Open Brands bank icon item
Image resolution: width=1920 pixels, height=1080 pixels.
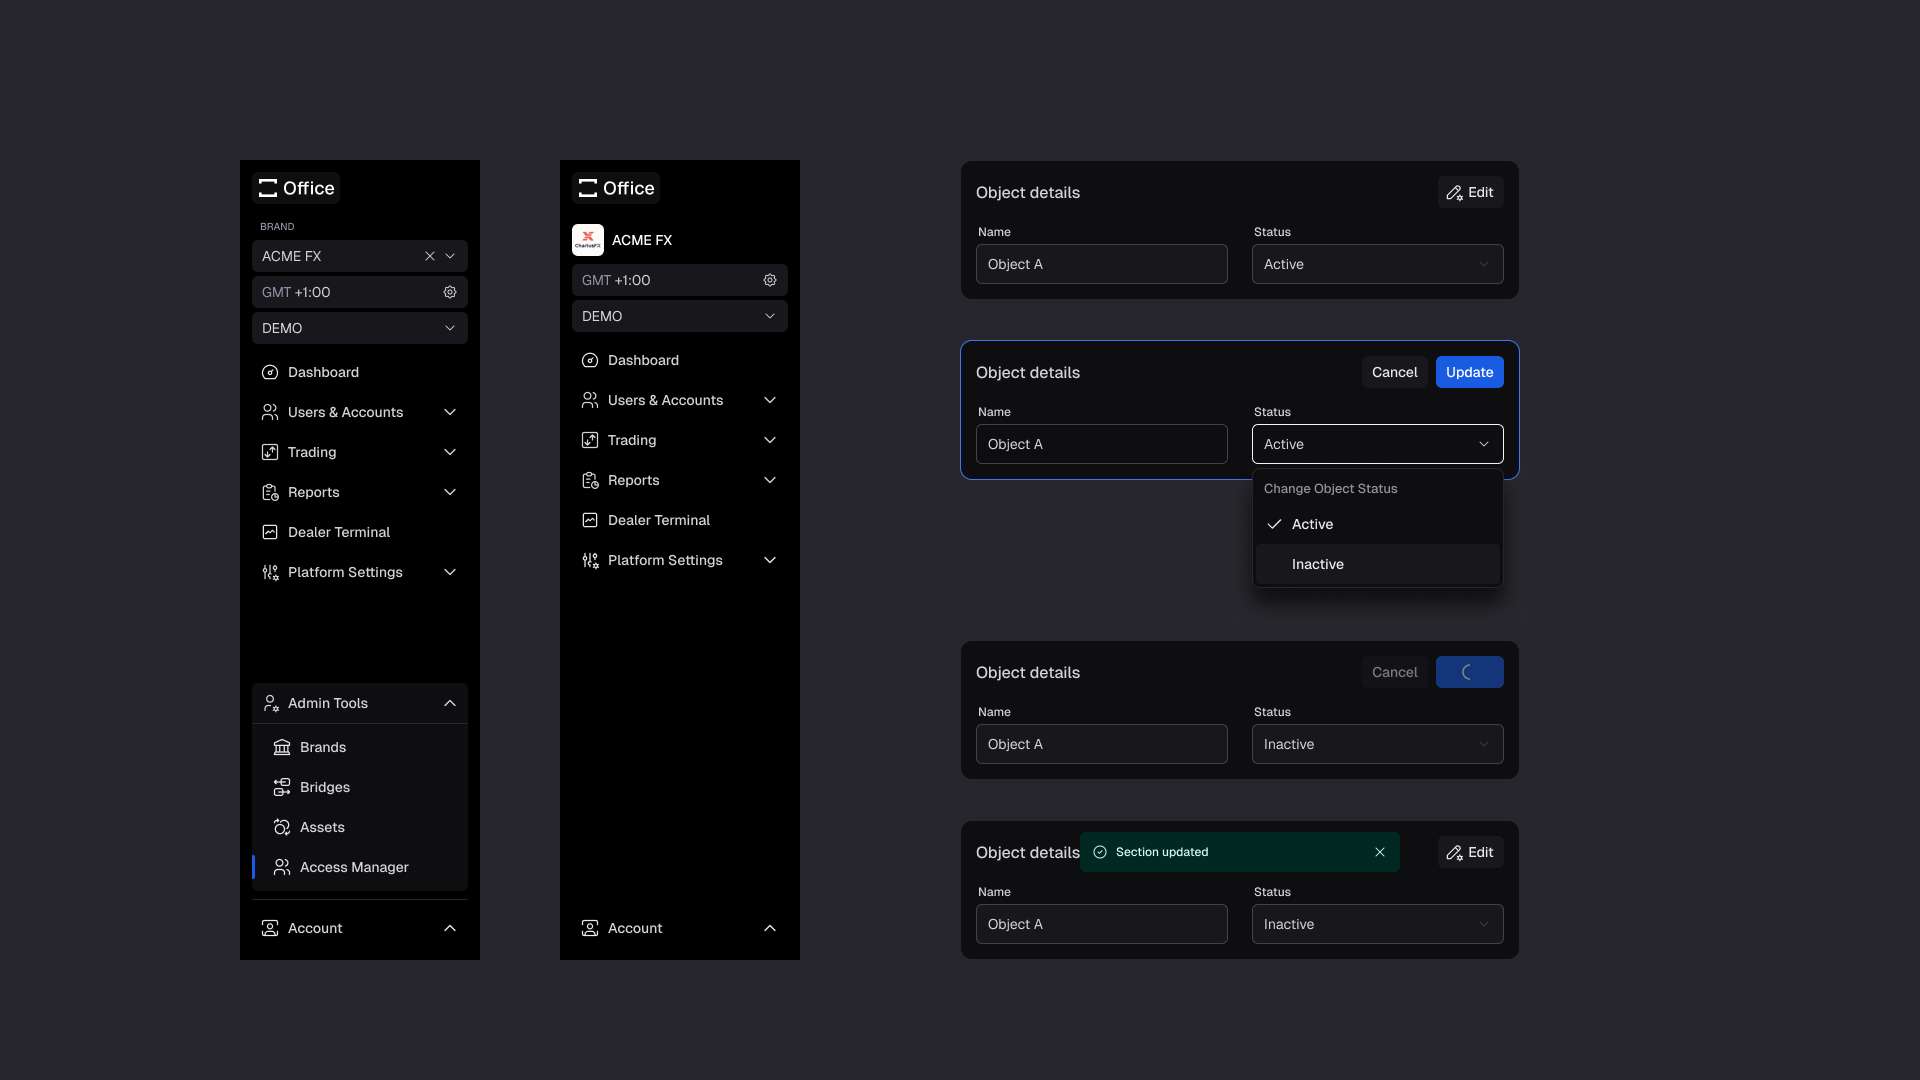tap(282, 747)
